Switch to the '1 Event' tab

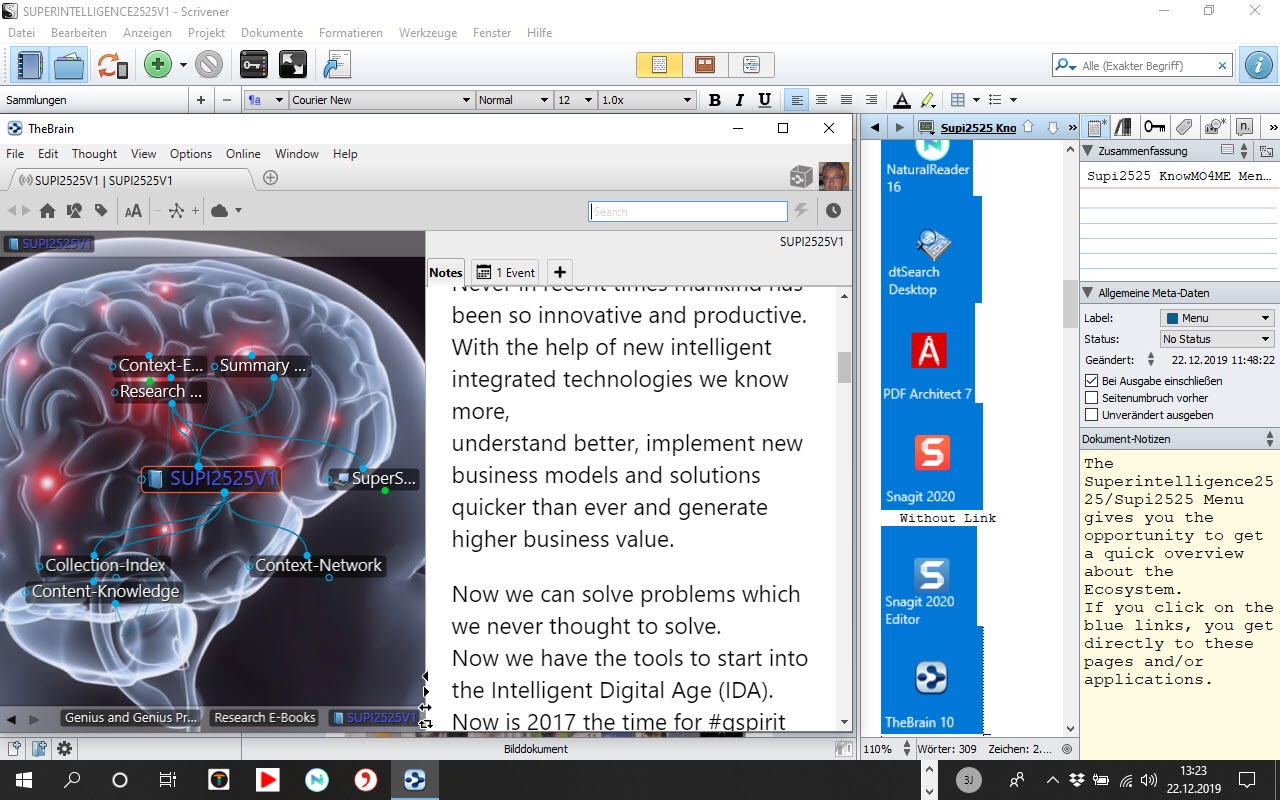pos(505,272)
